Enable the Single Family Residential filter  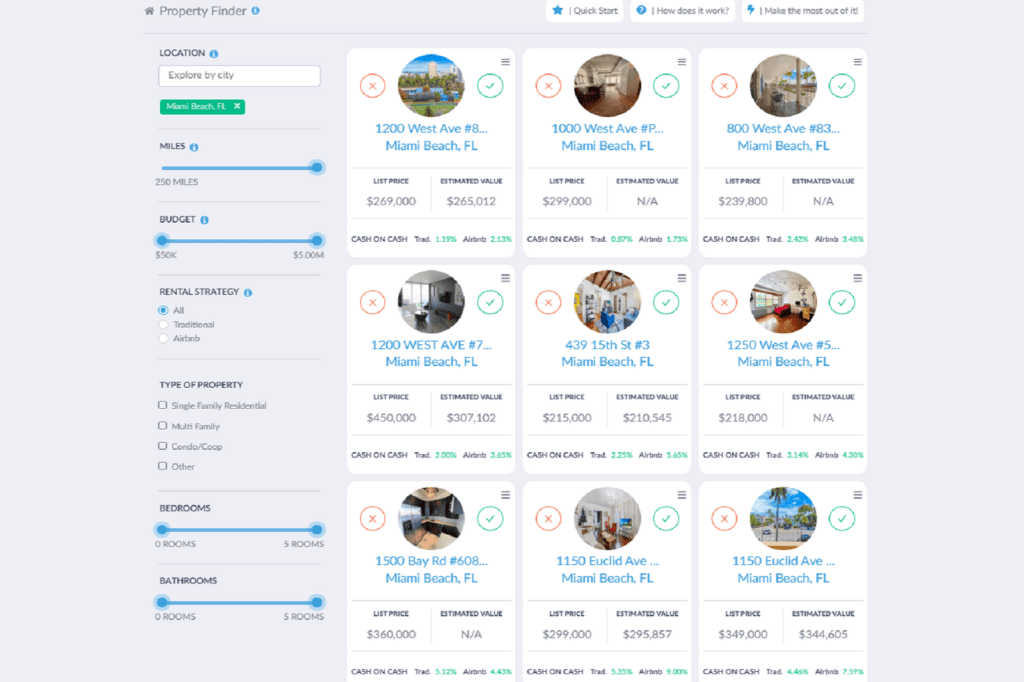(x=161, y=406)
